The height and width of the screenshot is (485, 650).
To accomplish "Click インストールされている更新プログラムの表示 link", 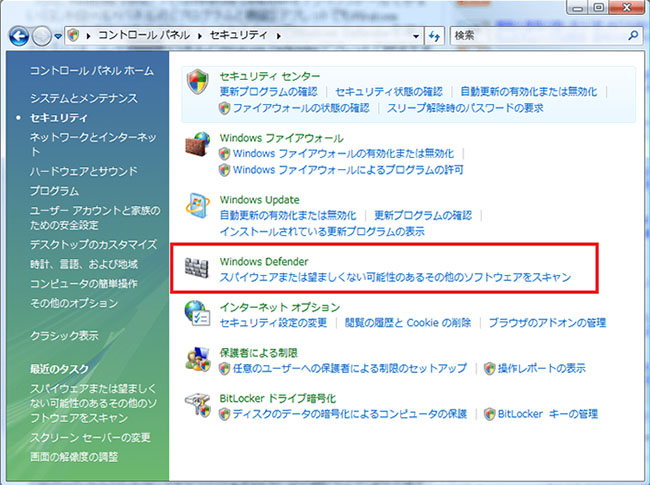I will (322, 231).
